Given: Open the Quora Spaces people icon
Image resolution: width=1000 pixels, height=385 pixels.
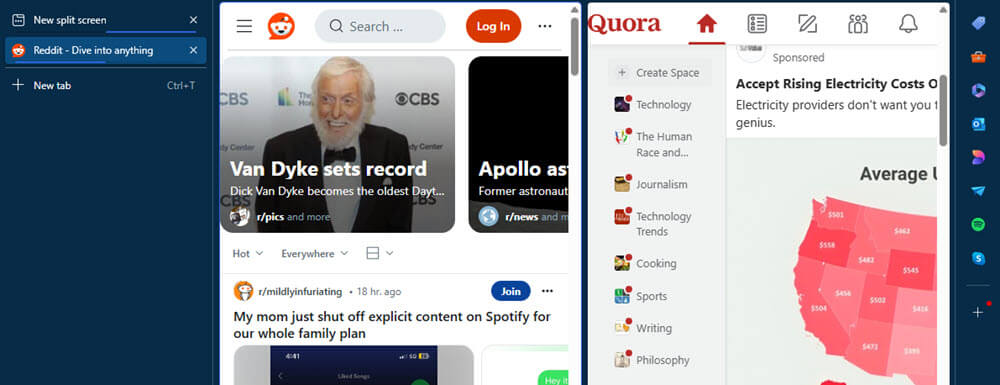Looking at the screenshot, I should click(x=858, y=24).
